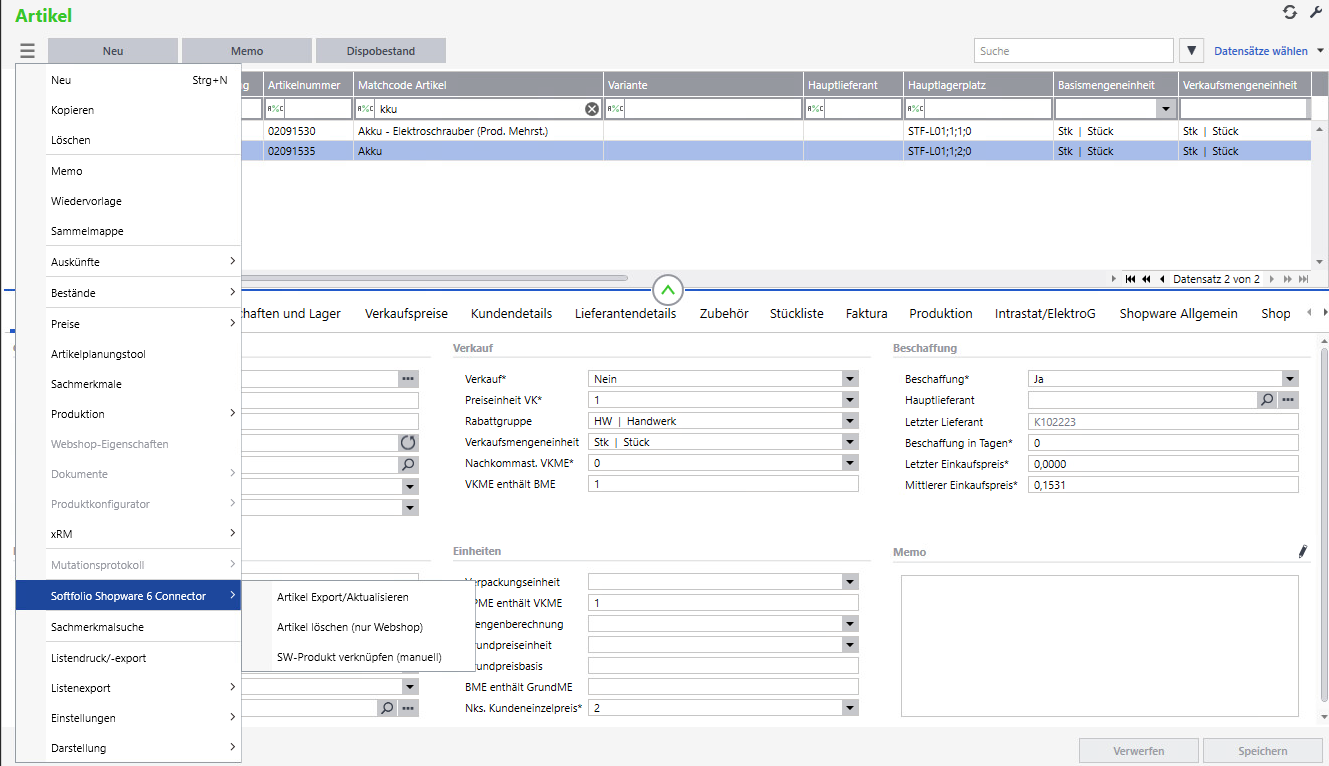The image size is (1329, 766).
Task: Clear the Matchcode Artikel filter text
Action: [592, 109]
